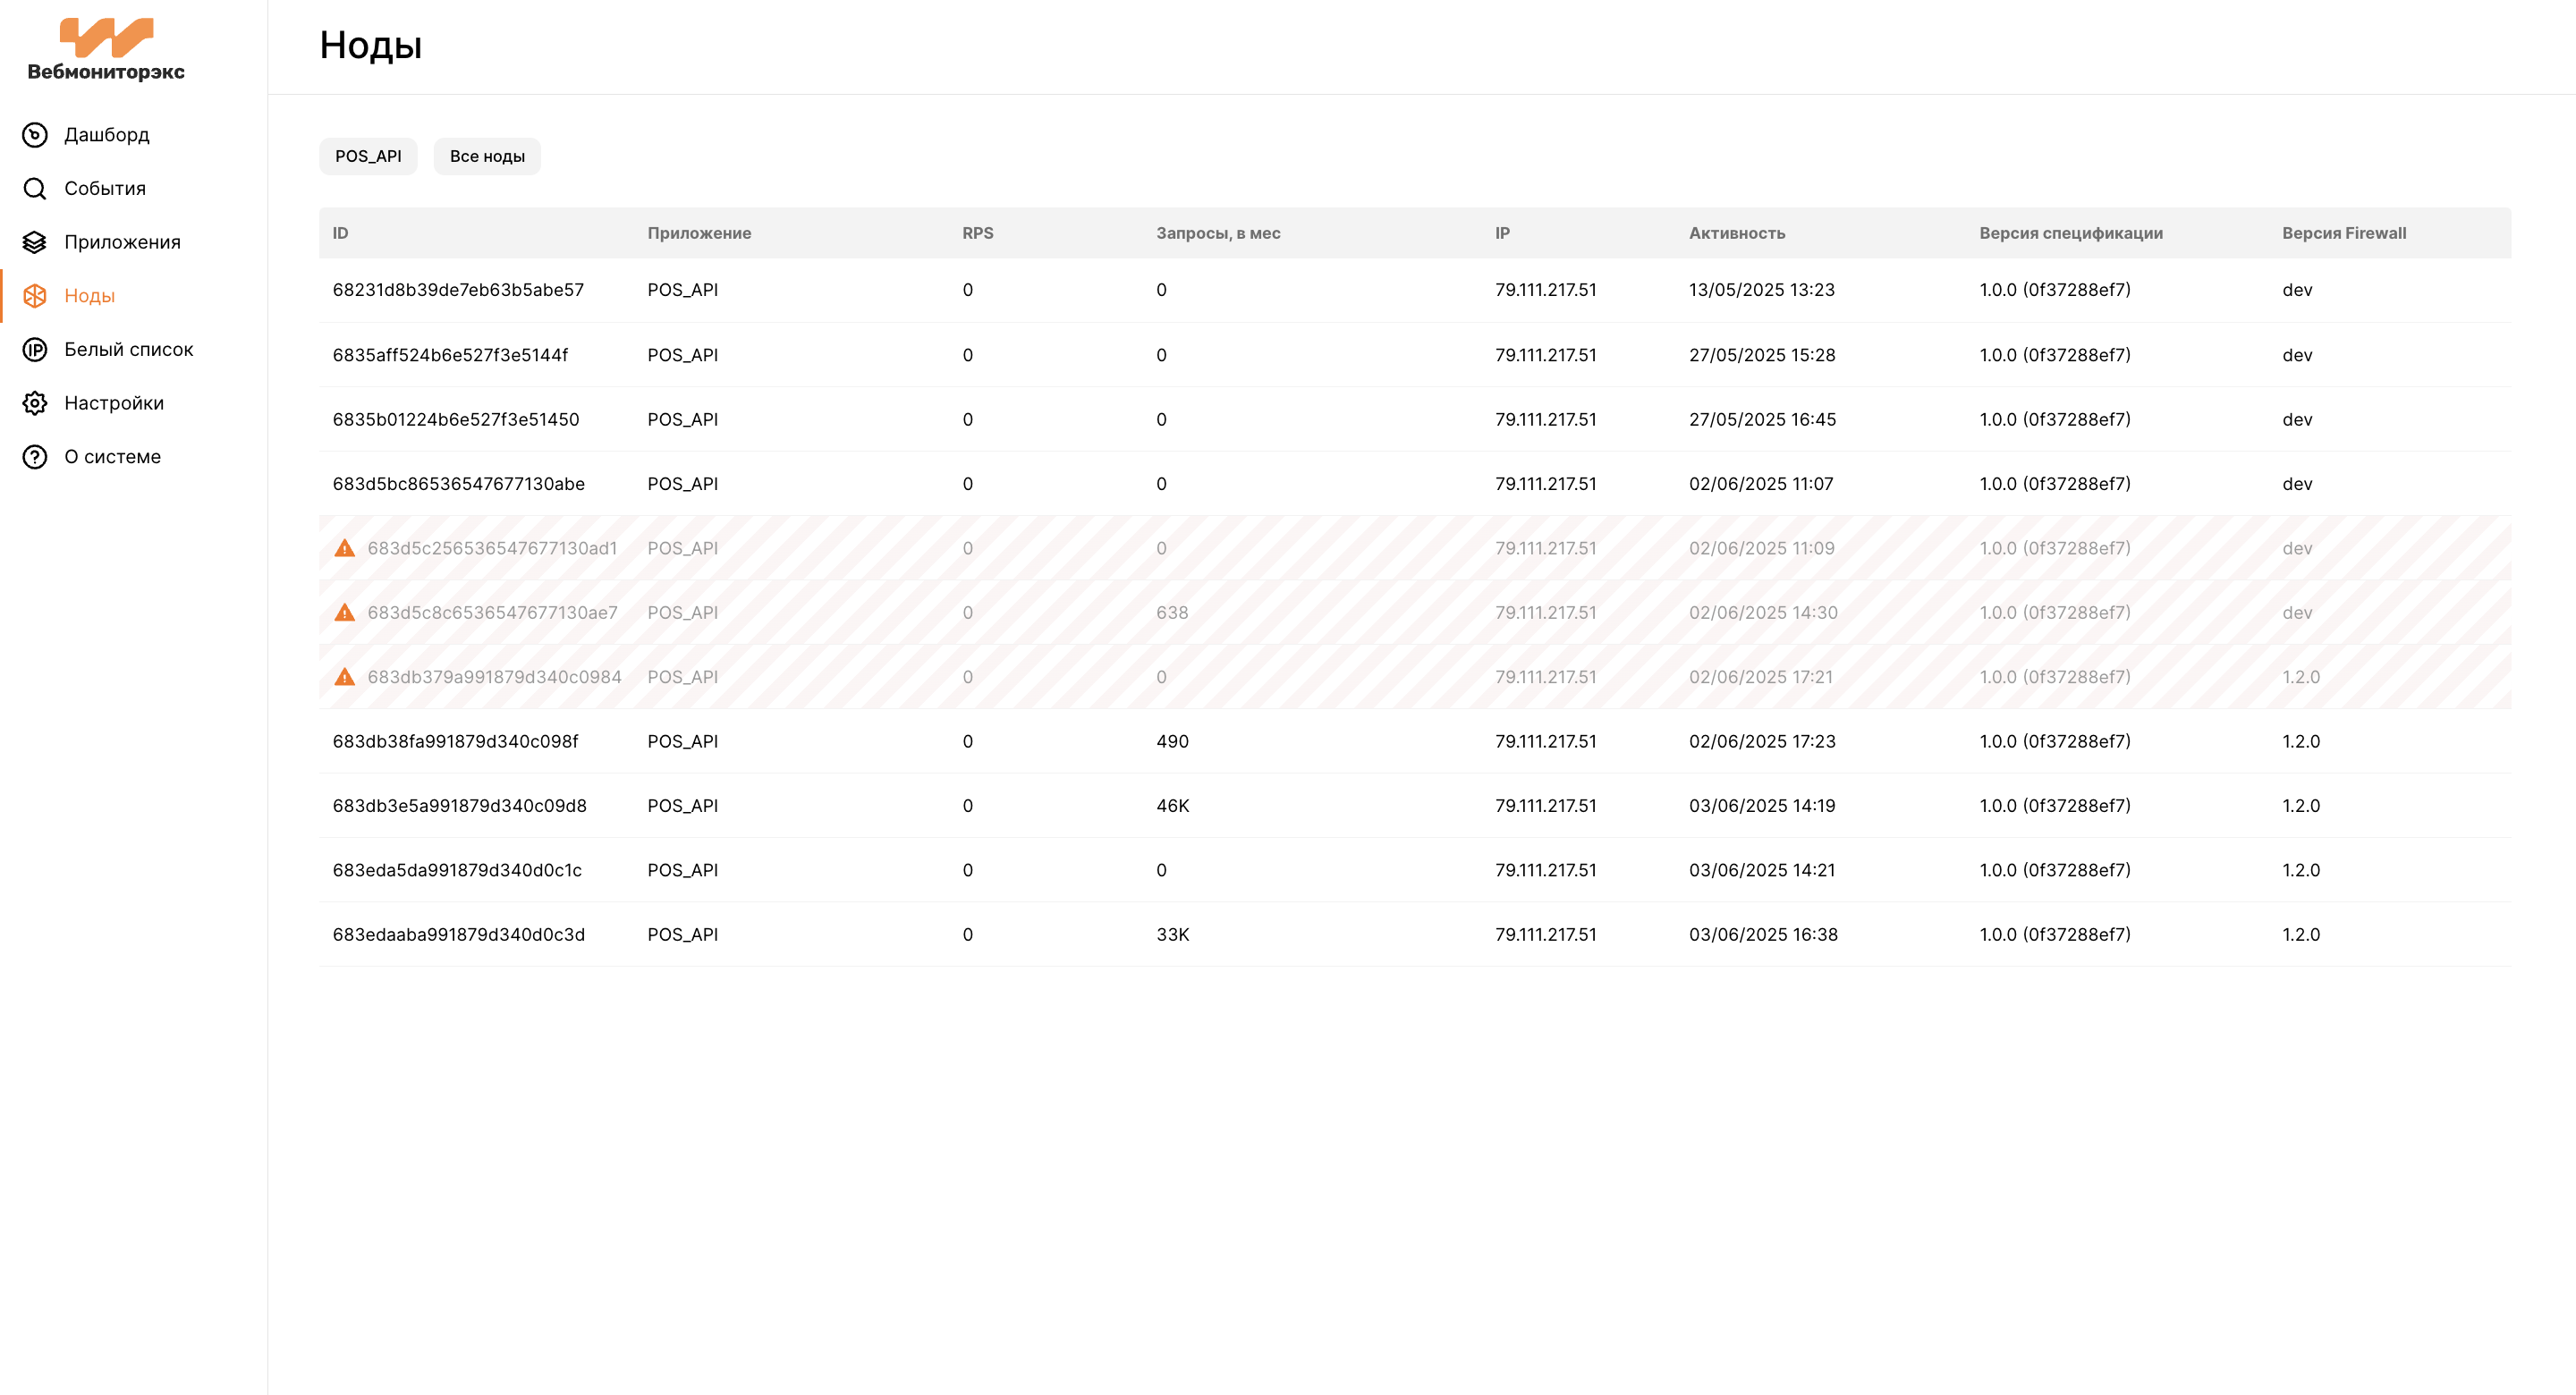Click activity date 02/06/2025 17:21
The width and height of the screenshot is (2576, 1395).
point(1761,677)
